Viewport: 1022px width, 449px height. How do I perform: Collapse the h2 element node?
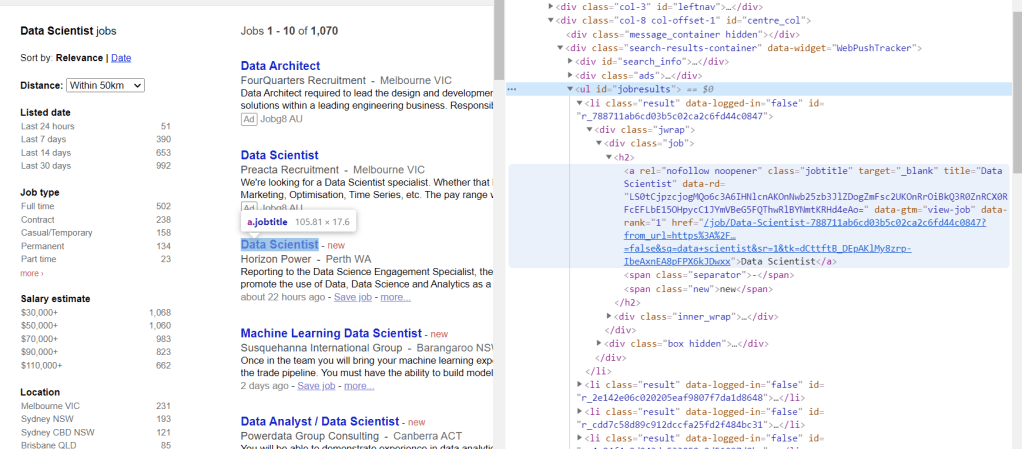coord(609,157)
